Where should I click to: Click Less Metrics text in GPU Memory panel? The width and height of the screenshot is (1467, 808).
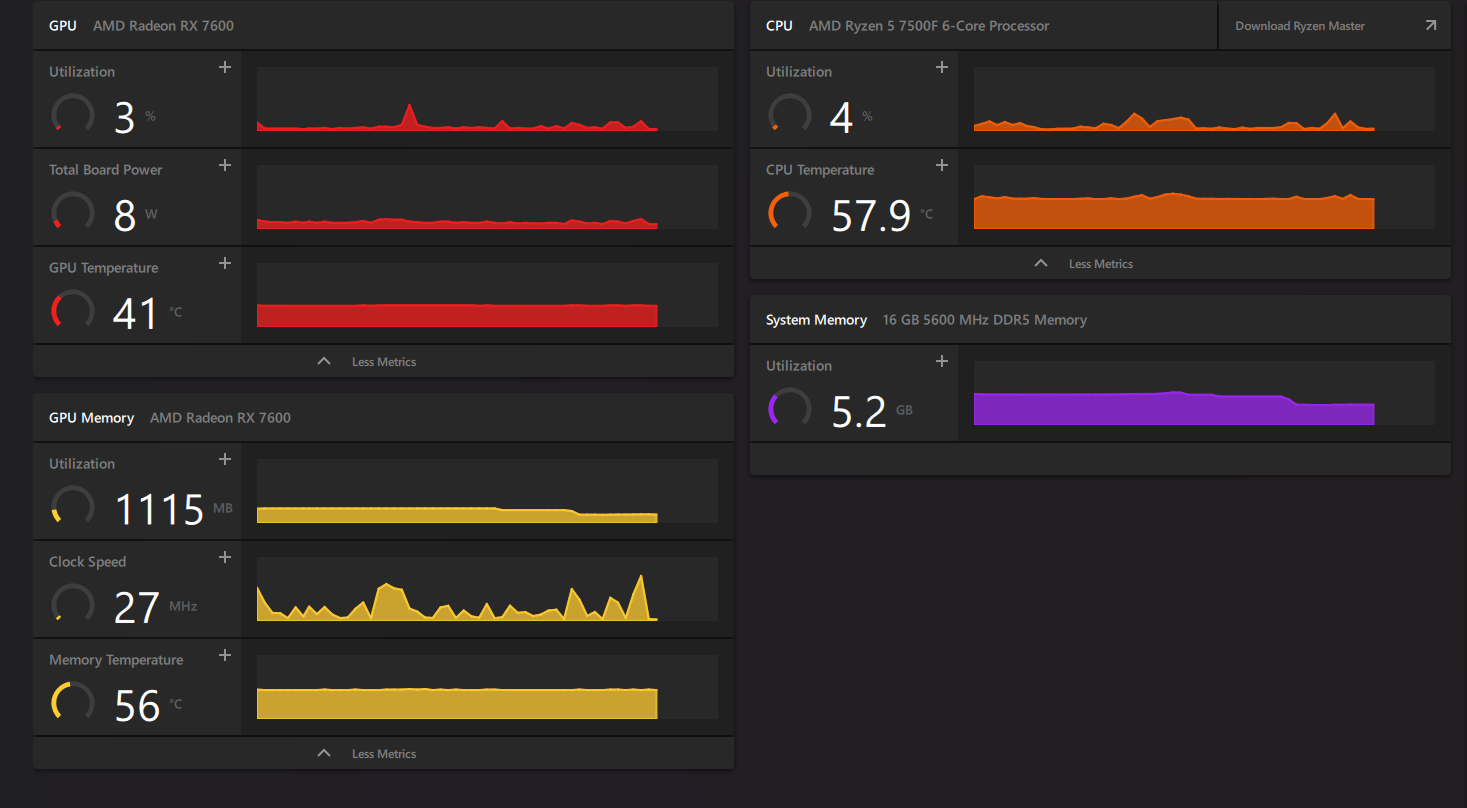click(x=384, y=754)
